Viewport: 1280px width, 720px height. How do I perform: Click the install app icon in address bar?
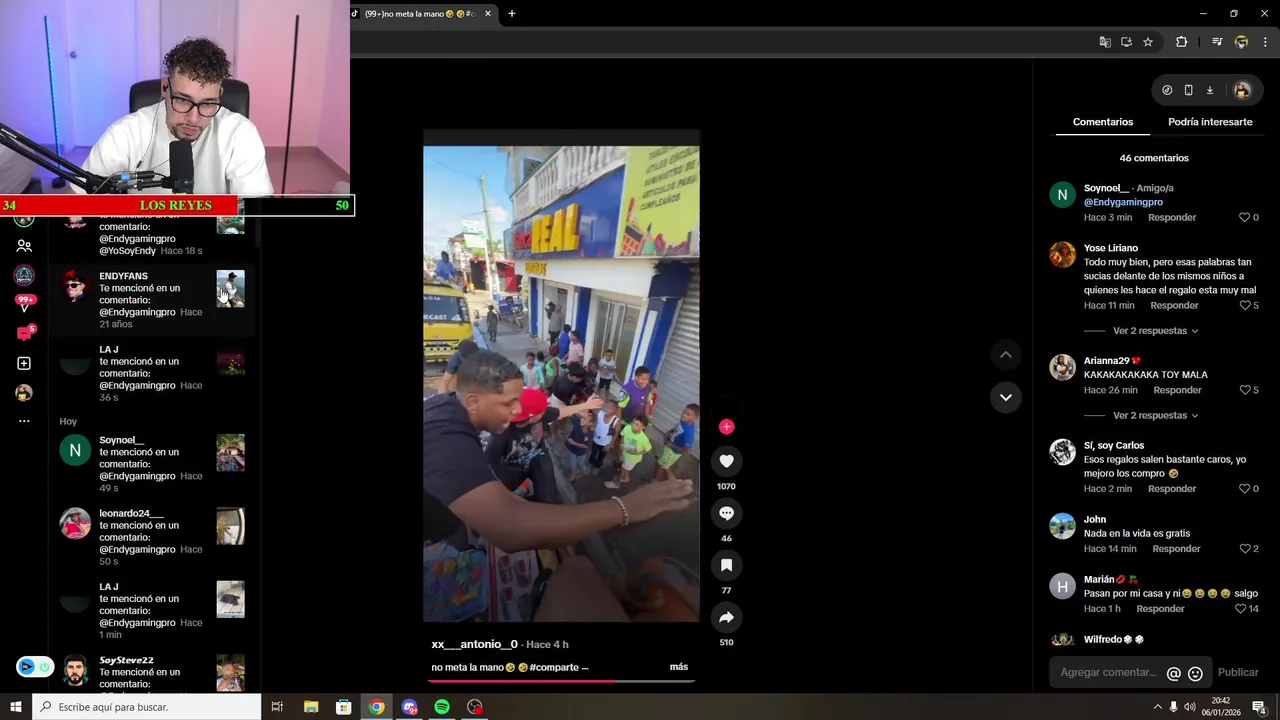pos(1126,42)
